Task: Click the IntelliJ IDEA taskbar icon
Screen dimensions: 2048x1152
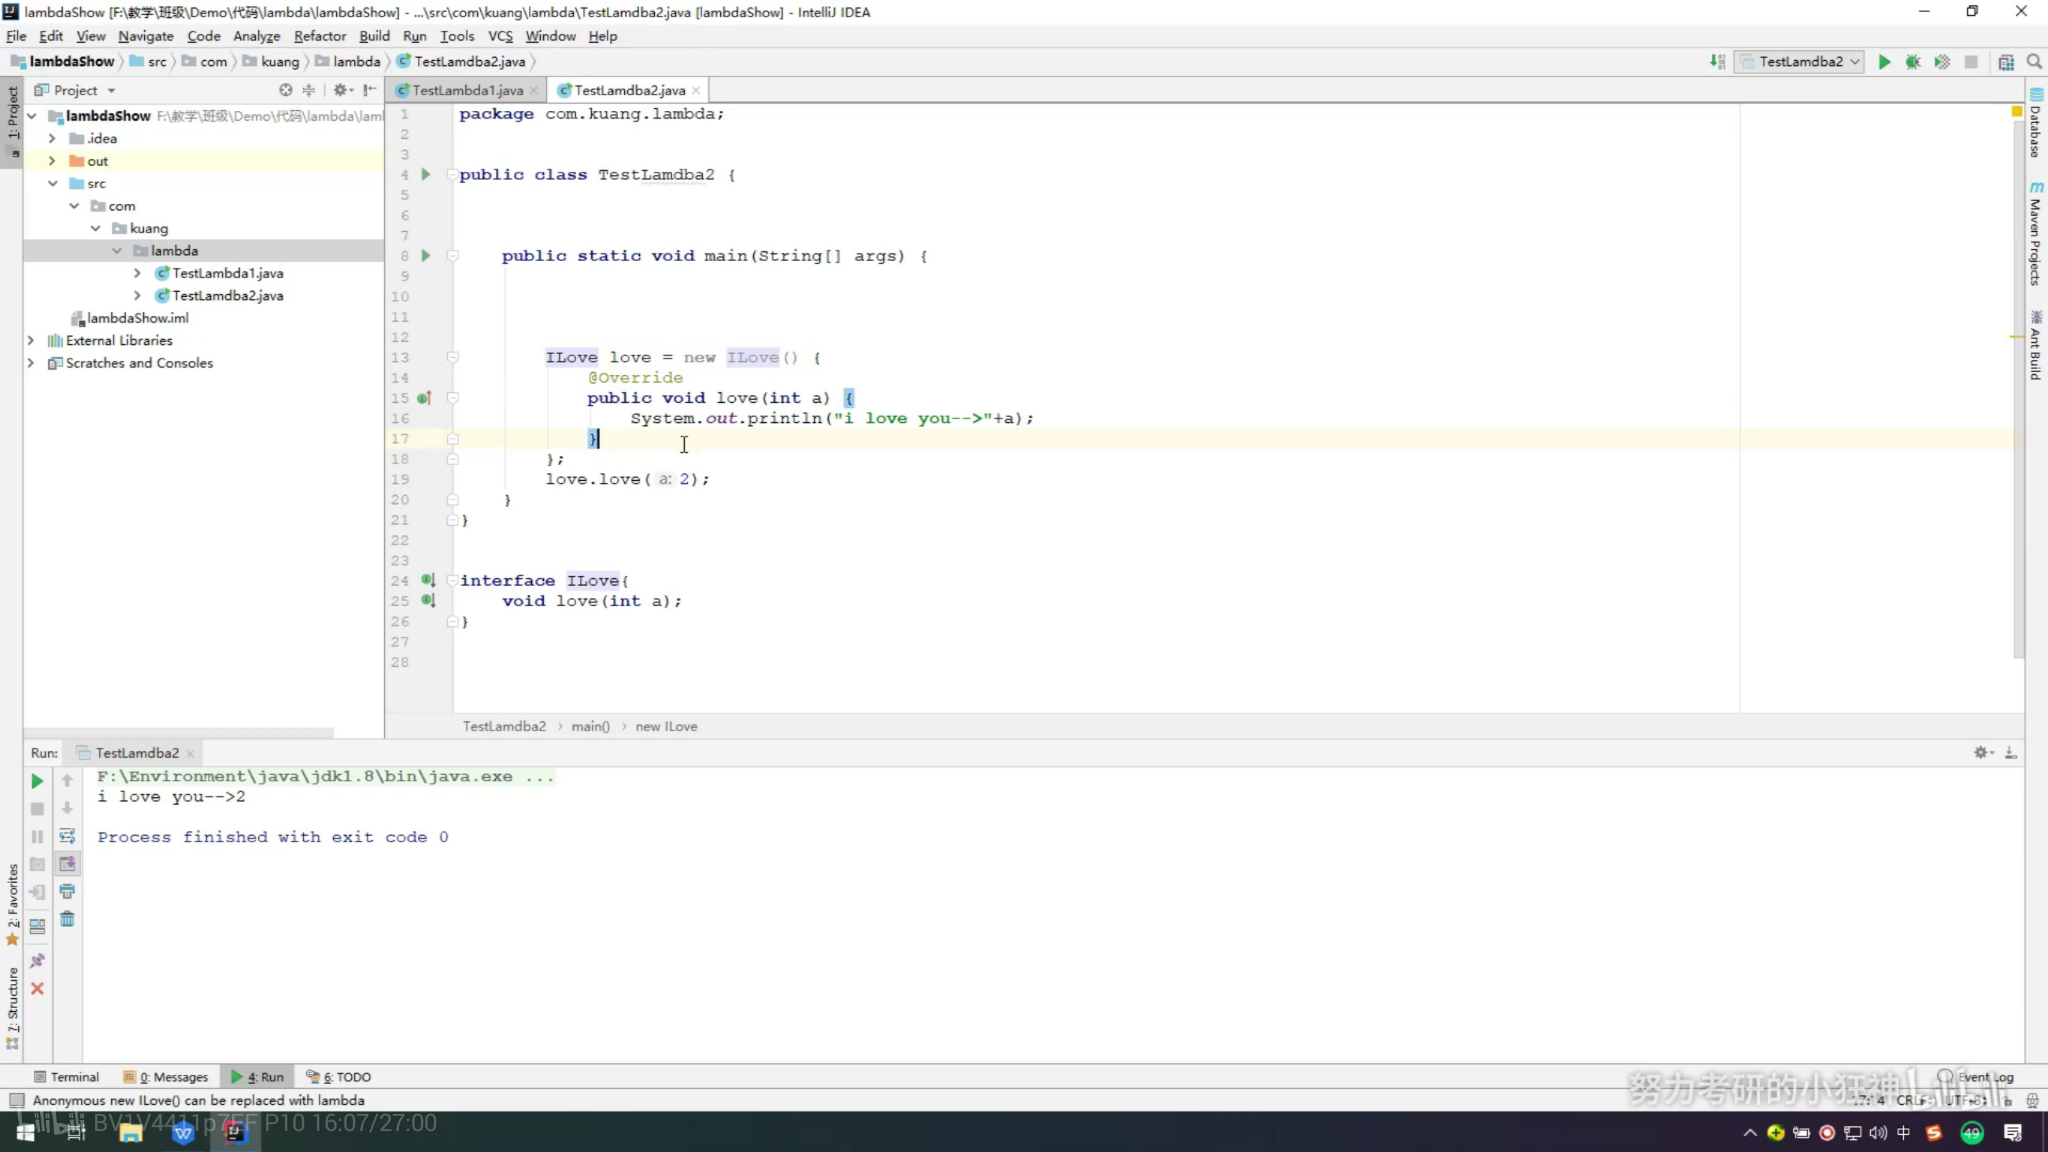Action: 235,1132
